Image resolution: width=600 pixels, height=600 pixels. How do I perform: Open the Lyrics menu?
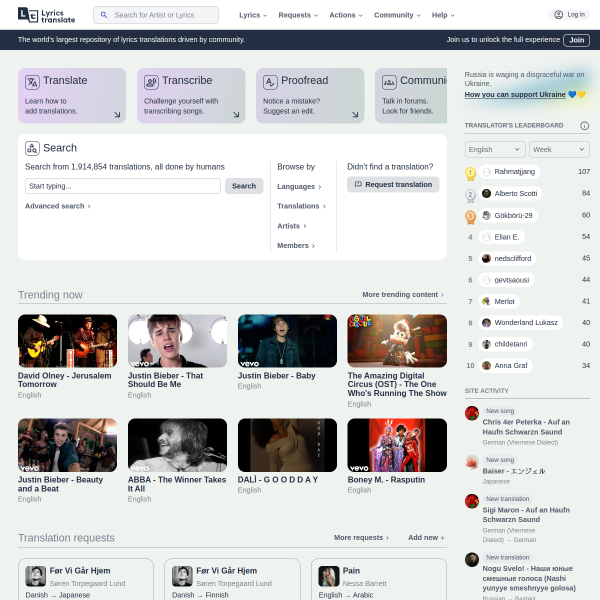(x=252, y=15)
